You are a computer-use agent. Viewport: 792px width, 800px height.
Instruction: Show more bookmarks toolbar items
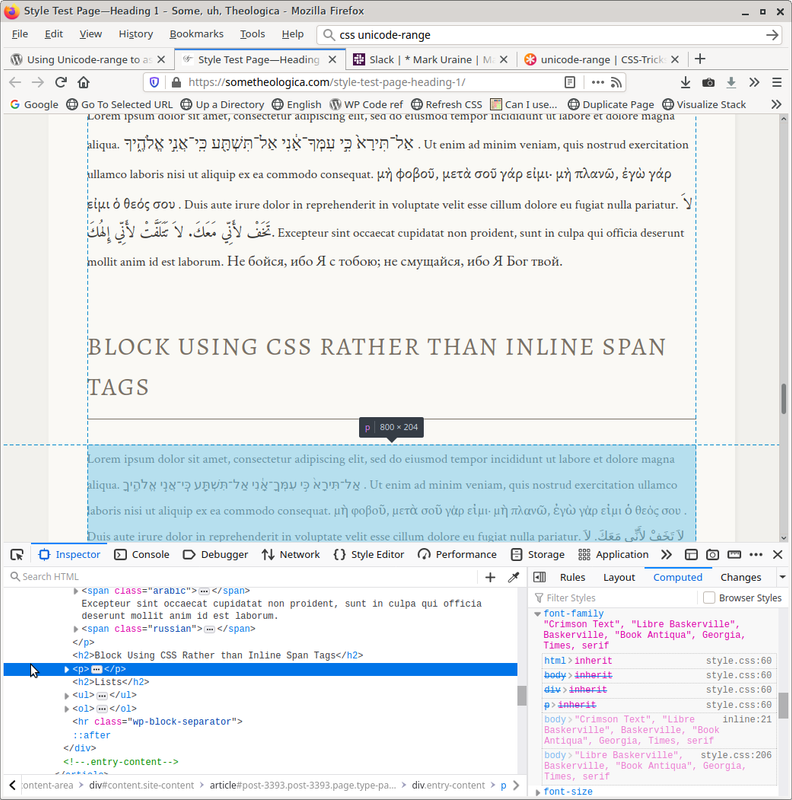(776, 105)
